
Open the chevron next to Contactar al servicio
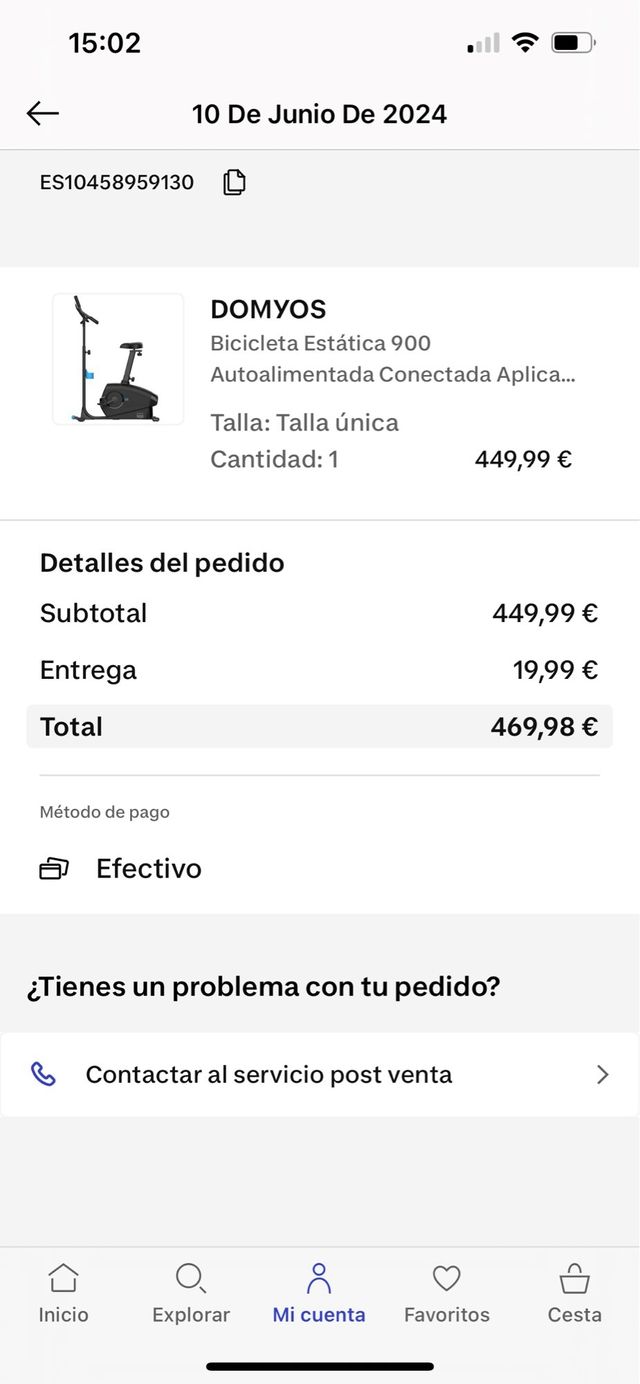602,1074
